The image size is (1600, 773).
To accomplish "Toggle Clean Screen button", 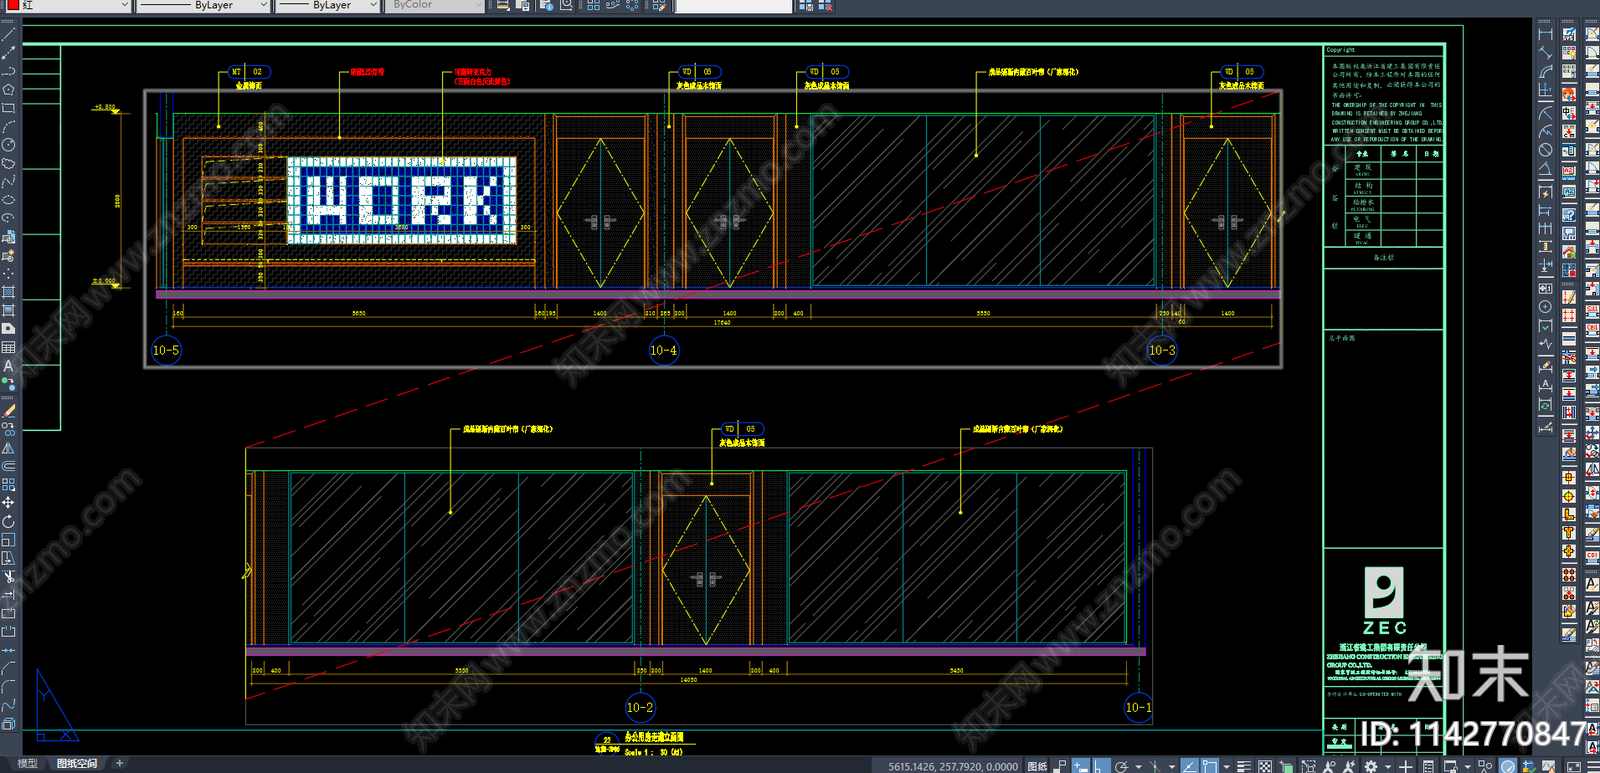I will click(x=1574, y=766).
